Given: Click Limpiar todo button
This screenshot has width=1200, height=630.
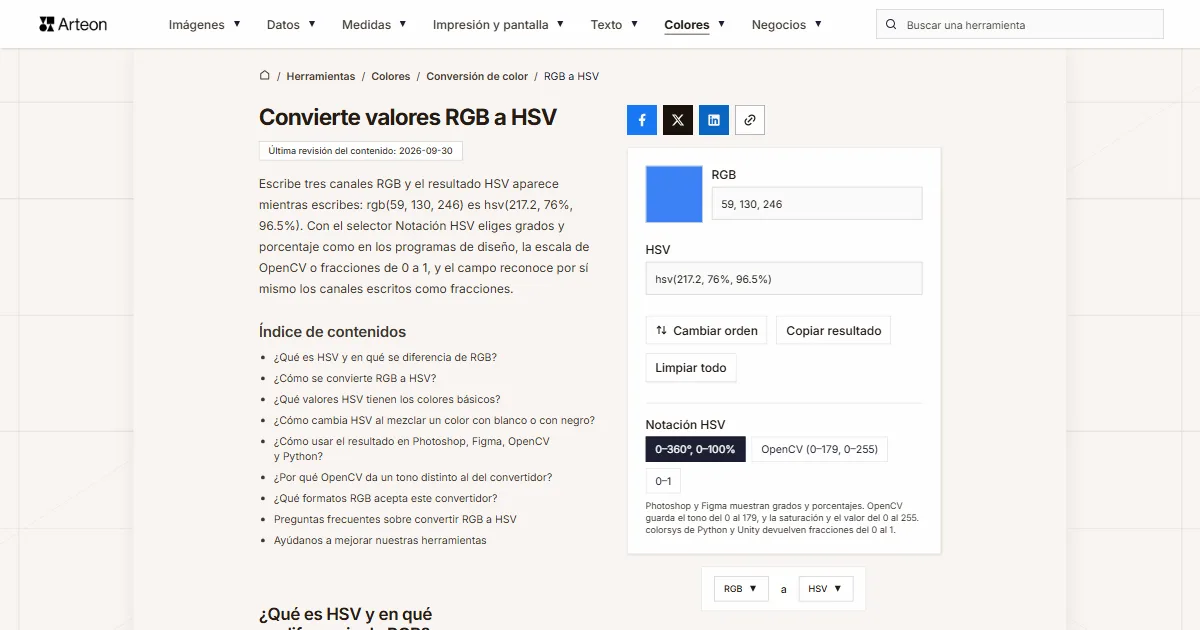Looking at the screenshot, I should click(x=691, y=368).
